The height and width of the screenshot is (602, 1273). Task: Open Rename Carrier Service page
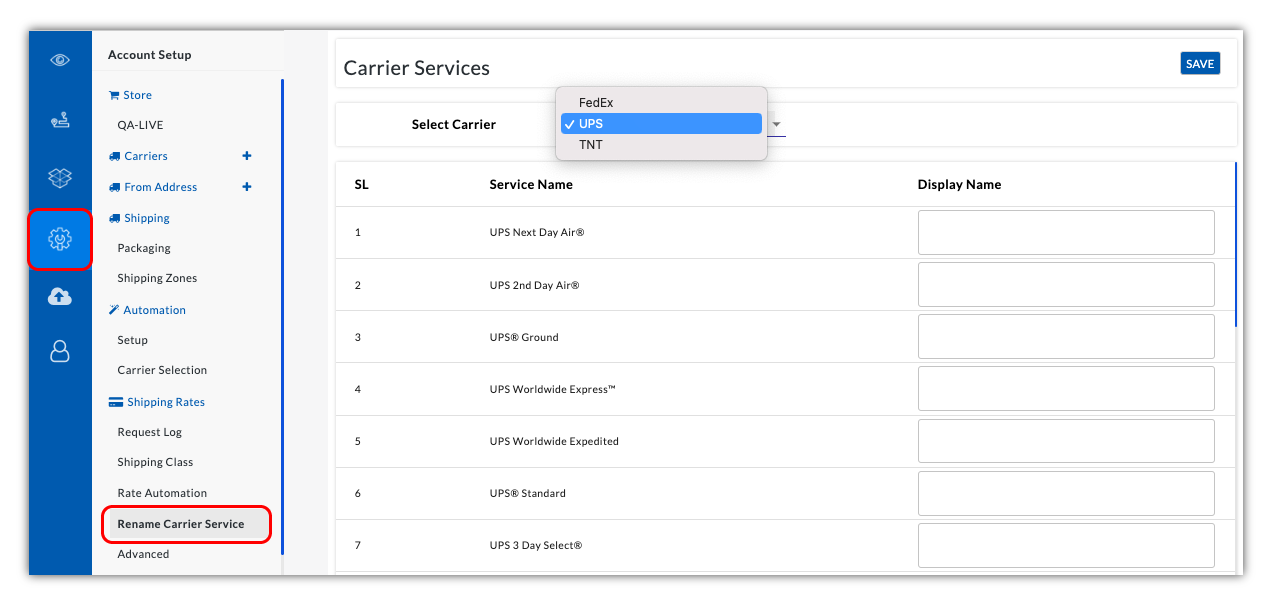186,524
